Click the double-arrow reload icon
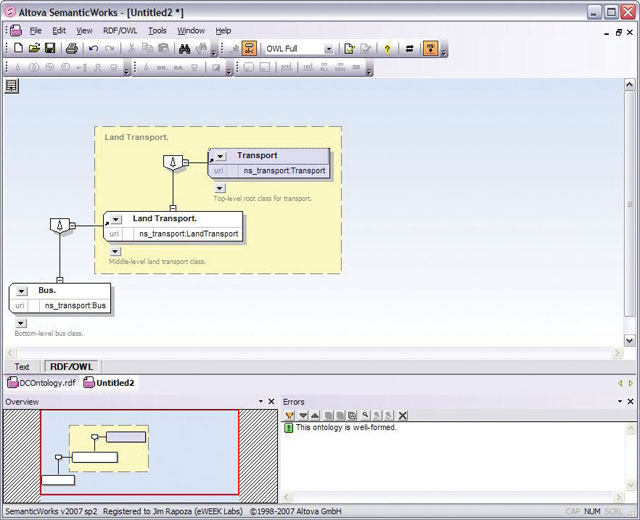The image size is (640, 520). coord(409,49)
